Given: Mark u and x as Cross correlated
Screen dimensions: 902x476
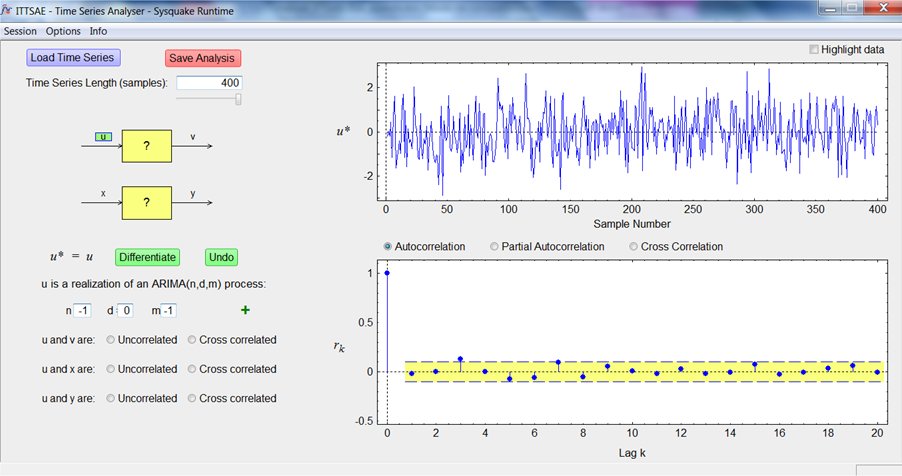Looking at the screenshot, I should [192, 369].
